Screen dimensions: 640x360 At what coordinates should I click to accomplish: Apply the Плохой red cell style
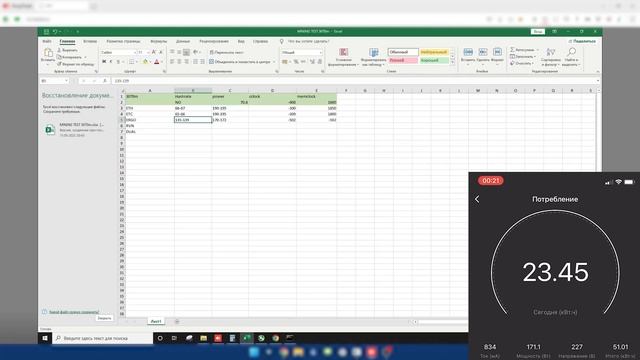point(403,60)
